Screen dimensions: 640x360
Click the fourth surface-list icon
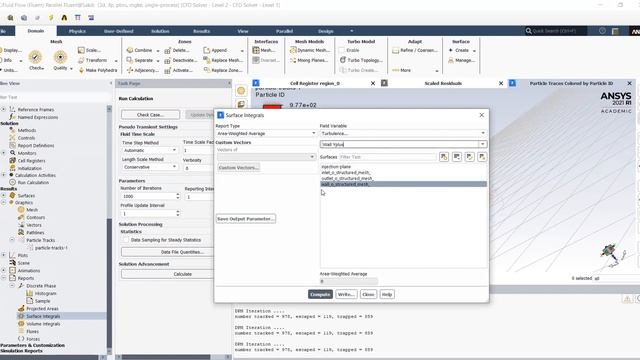[x=482, y=157]
